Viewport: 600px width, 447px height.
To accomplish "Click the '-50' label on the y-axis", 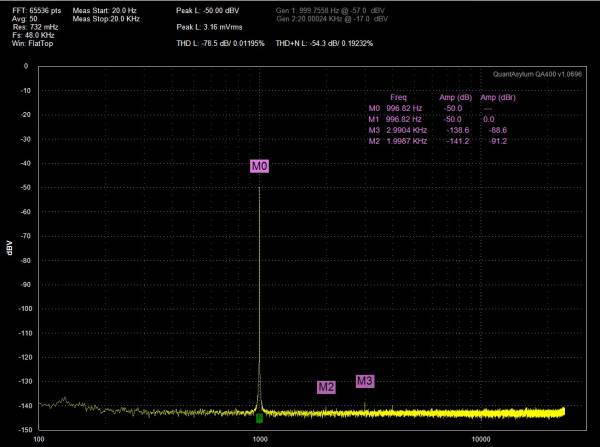I will (26, 188).
